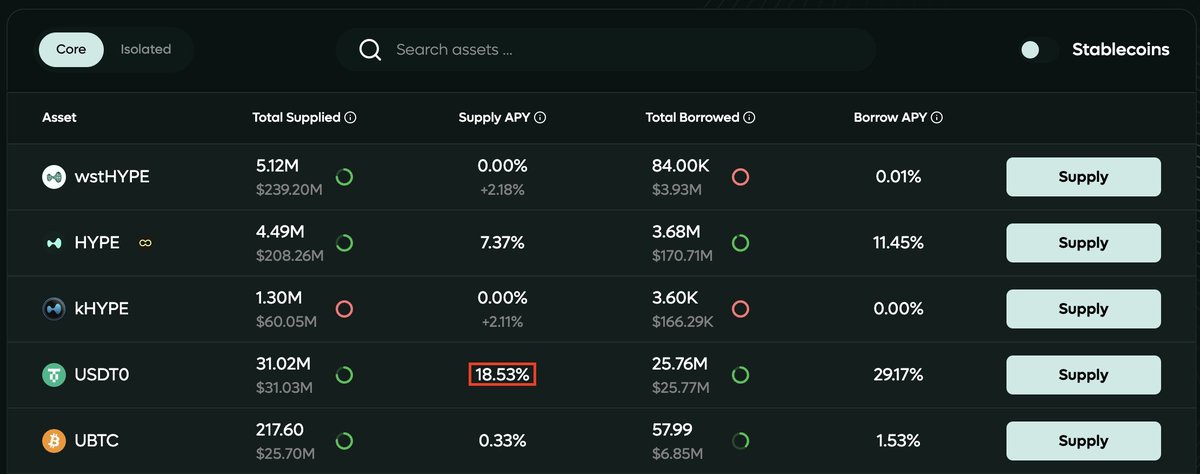Select the wstHYPE asset name
1200x474 pixels.
pyautogui.click(x=112, y=177)
